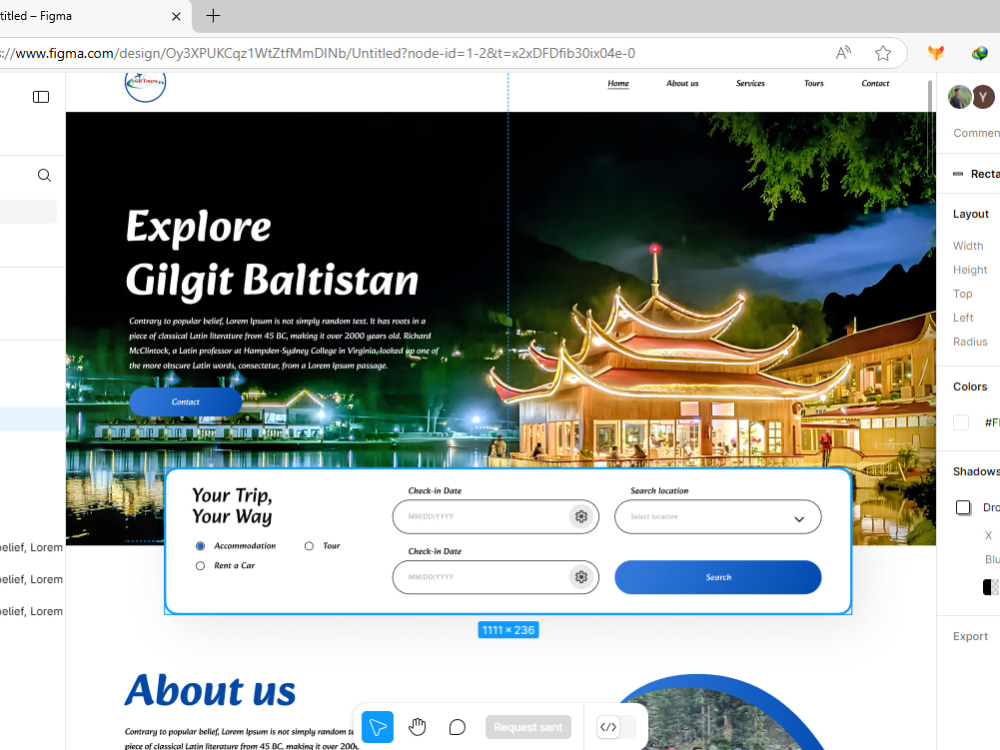
Task: Click the browser address bar URL
Action: pyautogui.click(x=318, y=53)
